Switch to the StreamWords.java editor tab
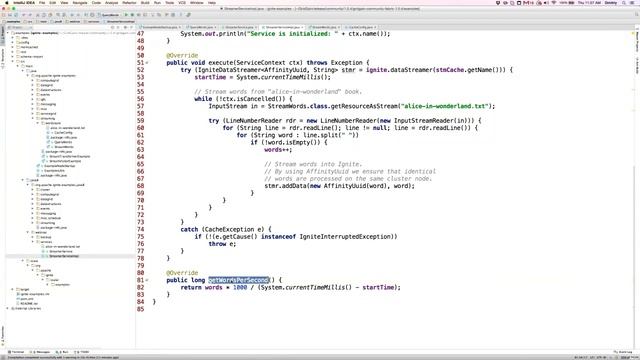This screenshot has width=640, height=360. coord(324,27)
